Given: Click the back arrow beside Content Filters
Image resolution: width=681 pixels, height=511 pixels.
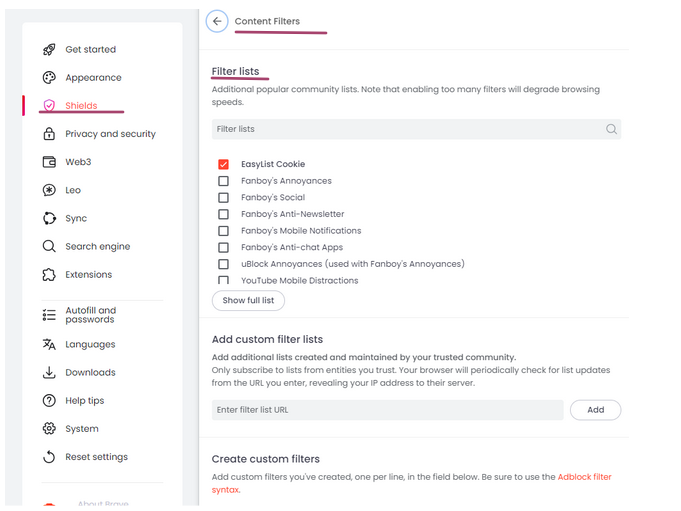Looking at the screenshot, I should point(217,21).
